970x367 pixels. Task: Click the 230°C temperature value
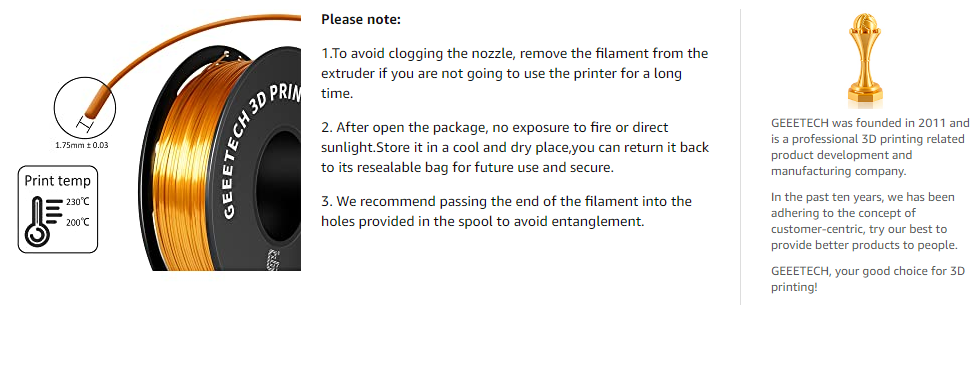[x=77, y=202]
